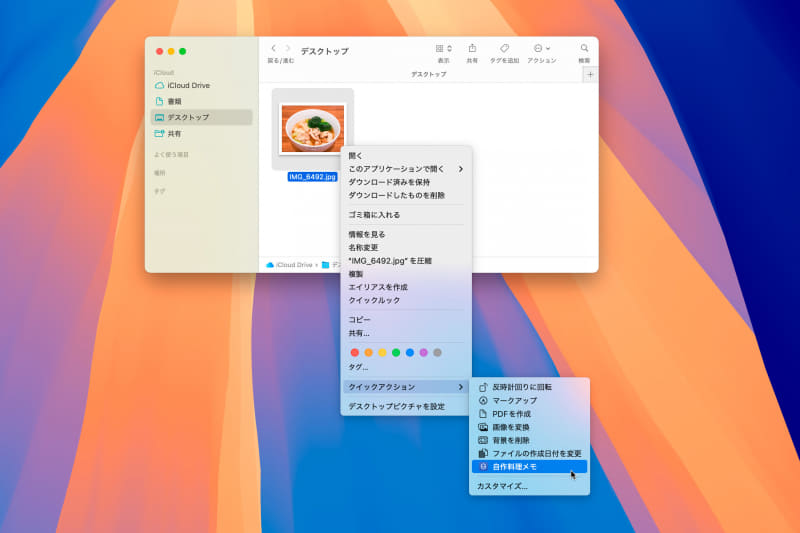Expand このアプリケーションで開く submenu
The image size is (800, 533).
406,169
